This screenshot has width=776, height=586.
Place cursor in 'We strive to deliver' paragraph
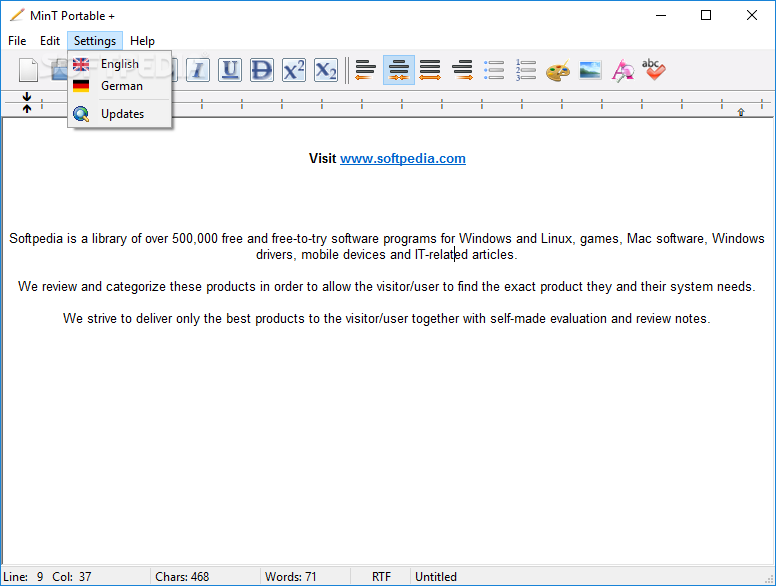coord(387,318)
